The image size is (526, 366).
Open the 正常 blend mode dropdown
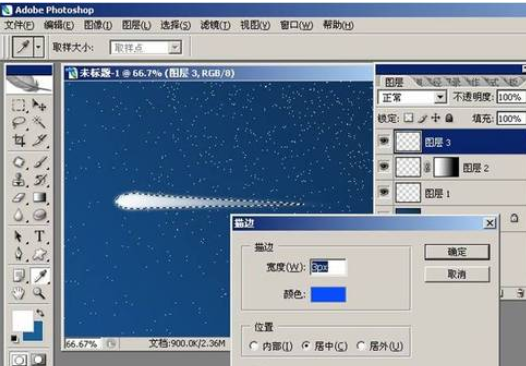pos(440,98)
